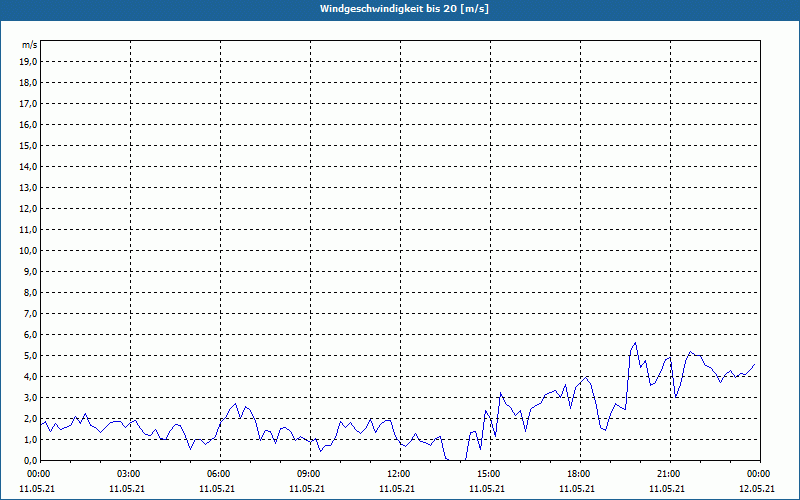Click the m/s unit label

pyautogui.click(x=29, y=45)
